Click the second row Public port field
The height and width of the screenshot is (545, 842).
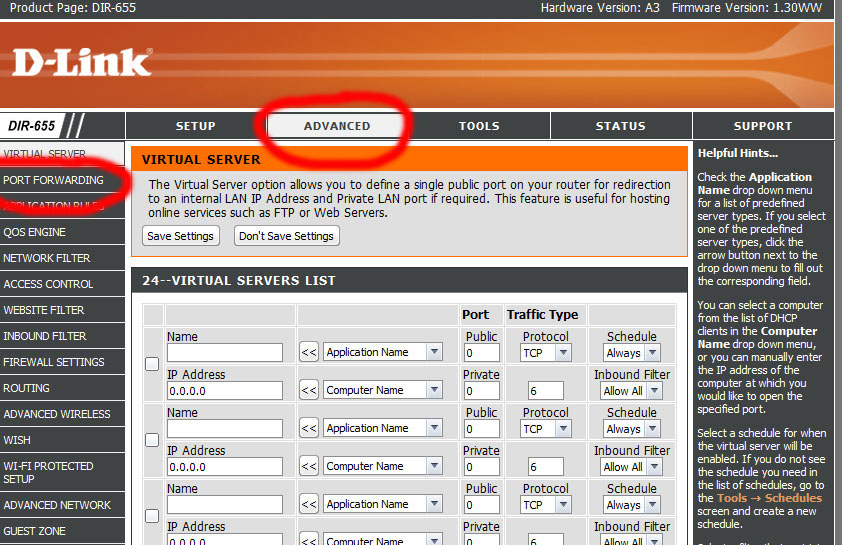[x=482, y=430]
